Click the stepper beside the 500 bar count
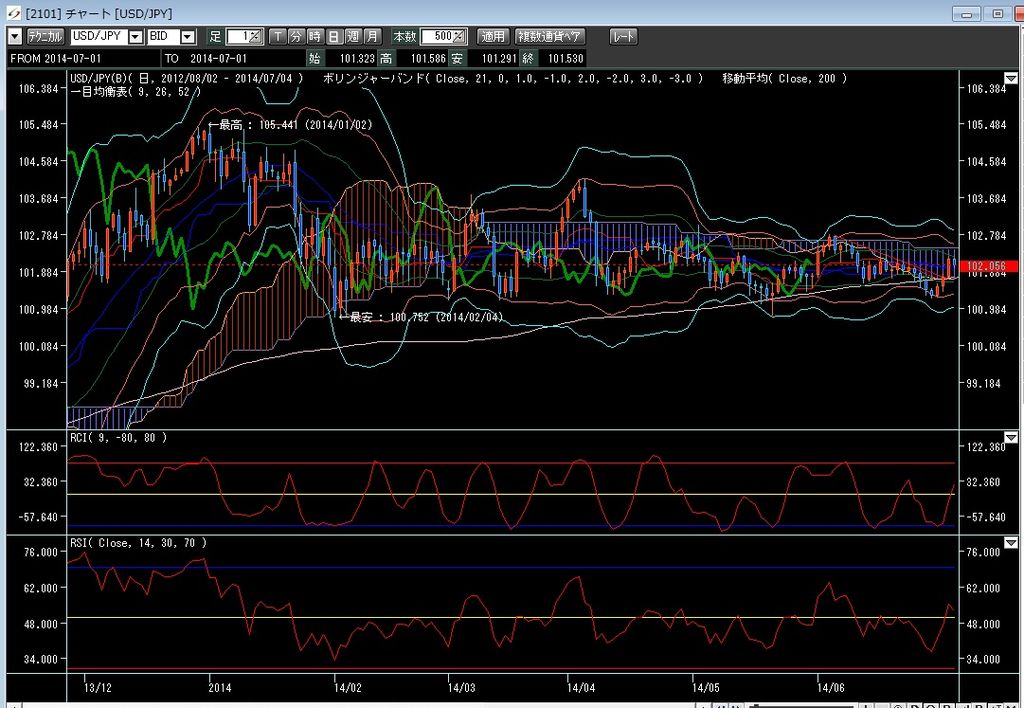Viewport: 1024px width, 708px height. coord(460,37)
